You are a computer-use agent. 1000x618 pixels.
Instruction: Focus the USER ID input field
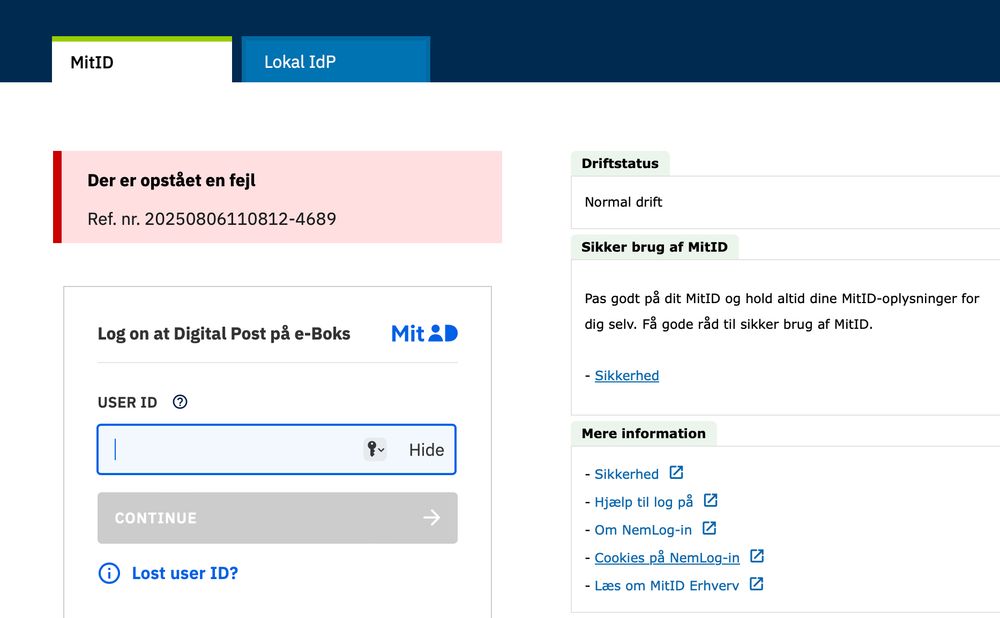click(x=276, y=450)
